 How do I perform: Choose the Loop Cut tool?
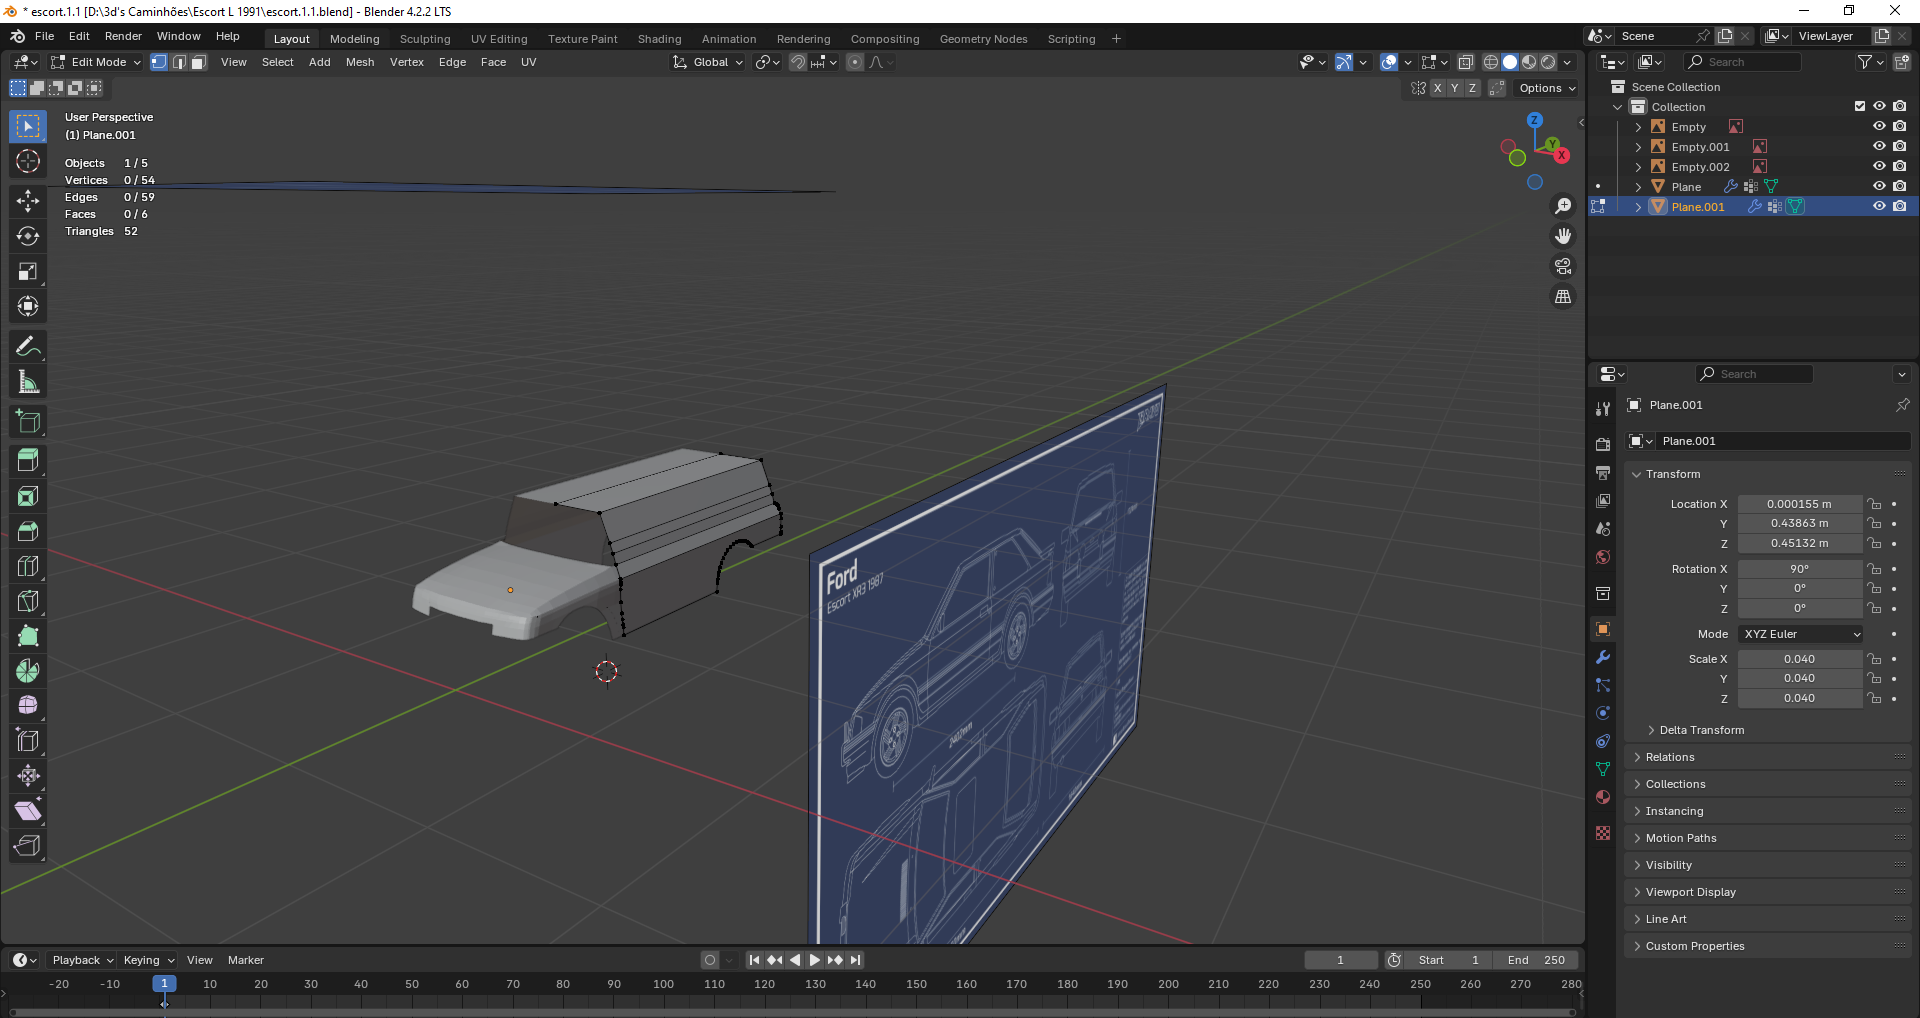pyautogui.click(x=28, y=566)
